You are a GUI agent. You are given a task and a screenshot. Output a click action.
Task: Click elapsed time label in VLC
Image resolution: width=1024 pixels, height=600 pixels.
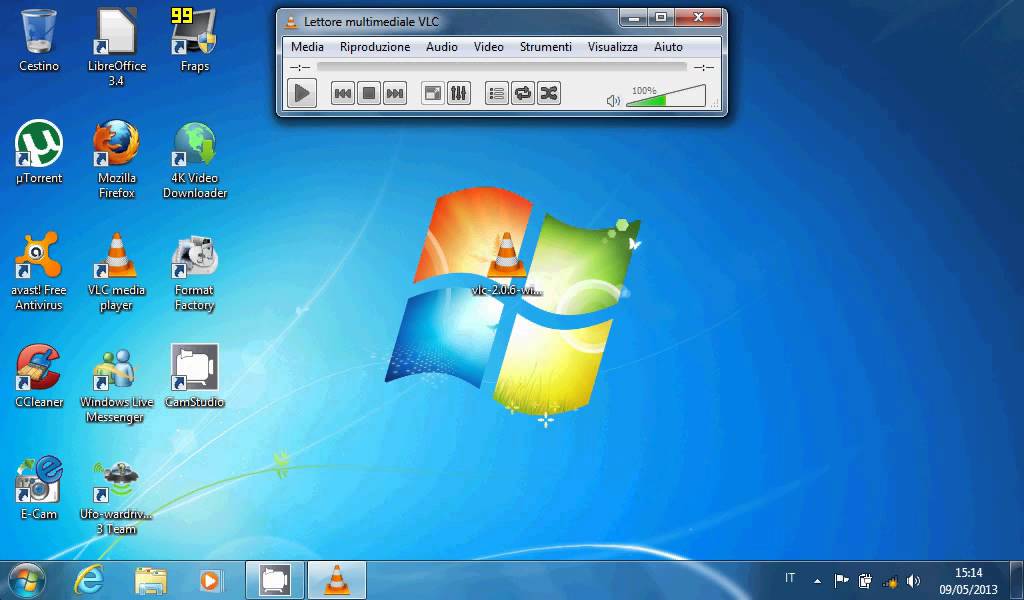point(300,67)
